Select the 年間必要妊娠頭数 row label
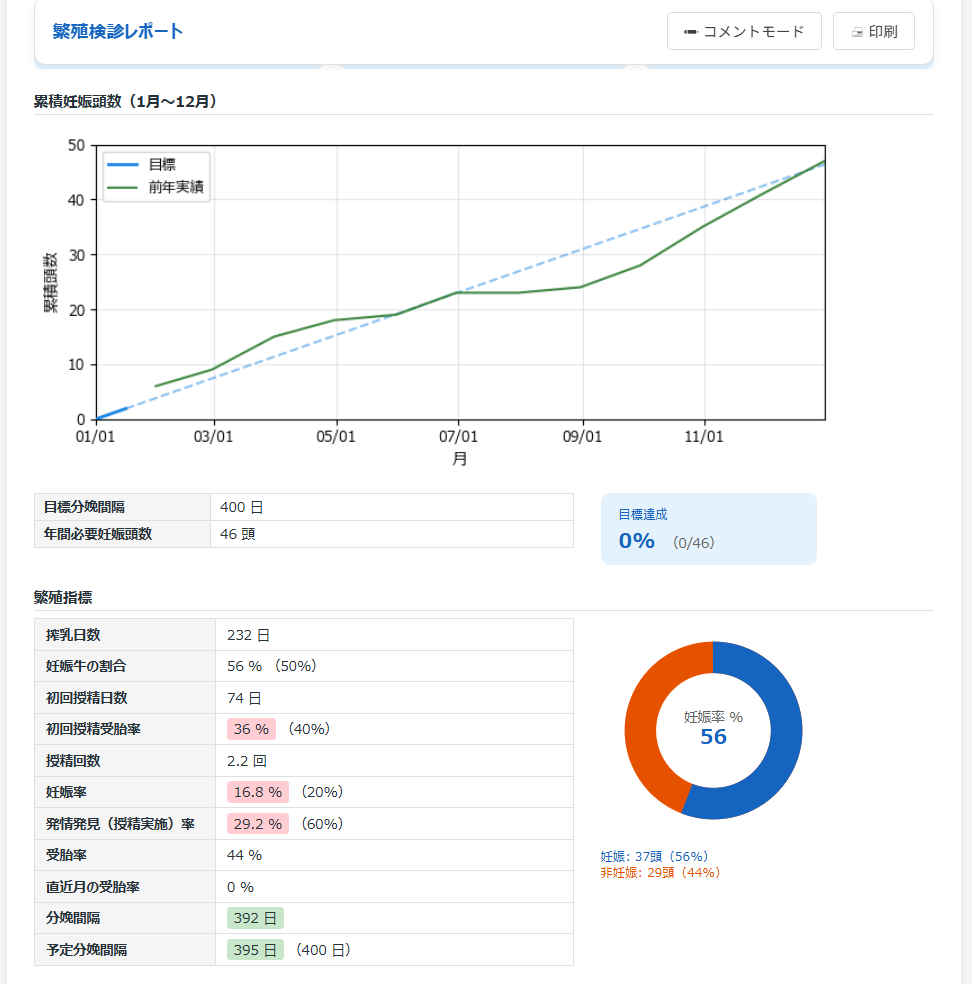972x984 pixels. 98,534
